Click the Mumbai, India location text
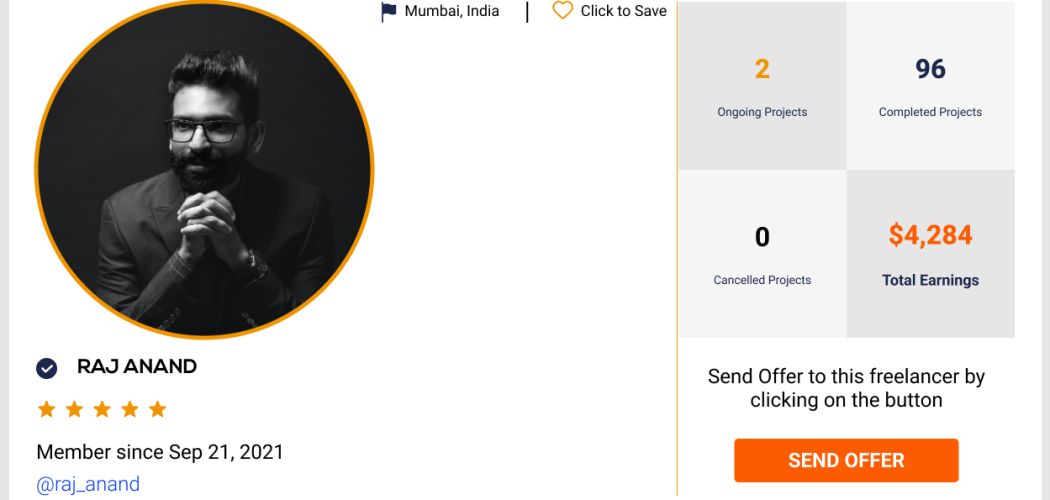 (x=452, y=12)
